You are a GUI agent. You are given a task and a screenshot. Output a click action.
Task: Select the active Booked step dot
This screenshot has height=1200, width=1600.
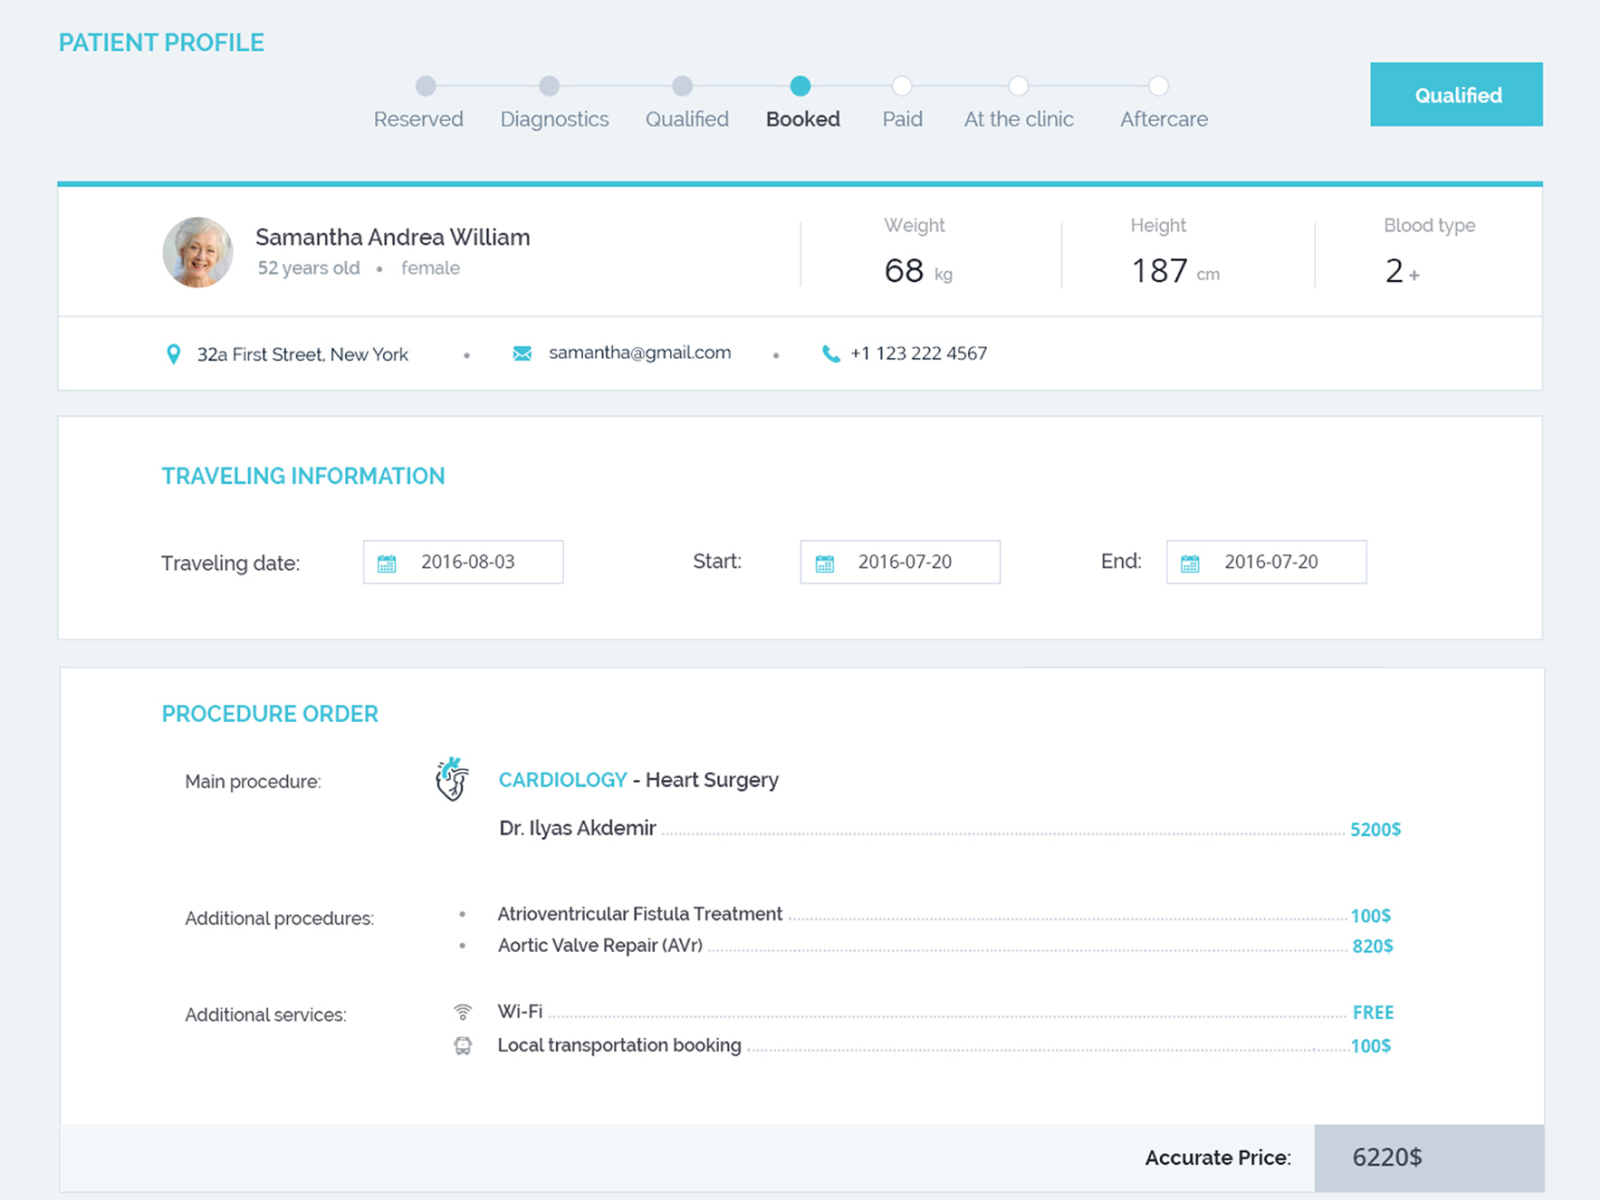(x=800, y=86)
